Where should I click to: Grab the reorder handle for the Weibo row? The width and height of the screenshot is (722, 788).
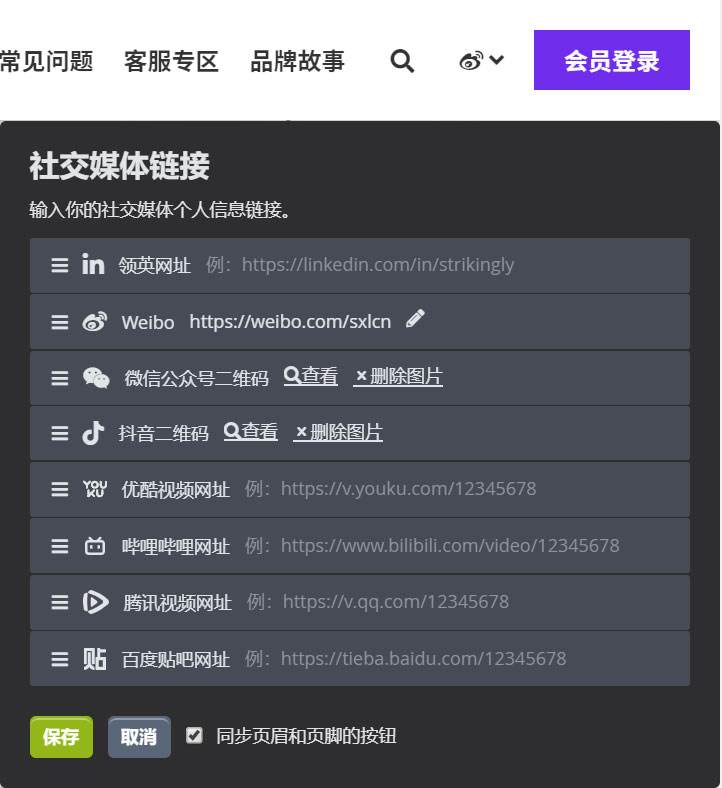click(60, 322)
